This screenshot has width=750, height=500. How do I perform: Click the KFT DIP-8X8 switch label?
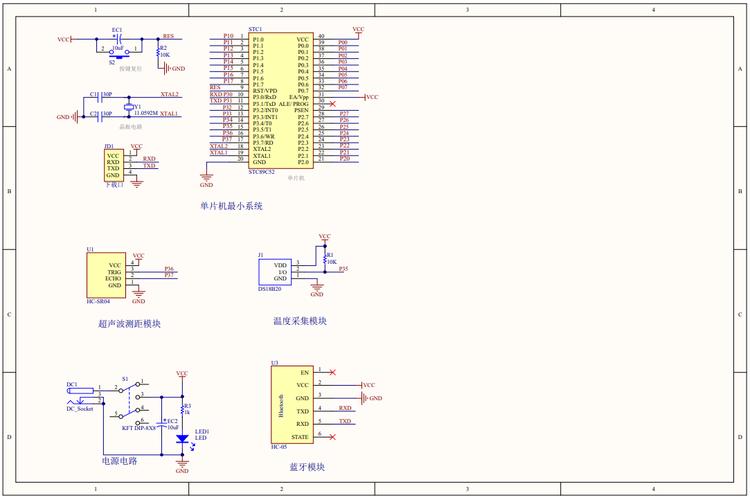coord(139,428)
